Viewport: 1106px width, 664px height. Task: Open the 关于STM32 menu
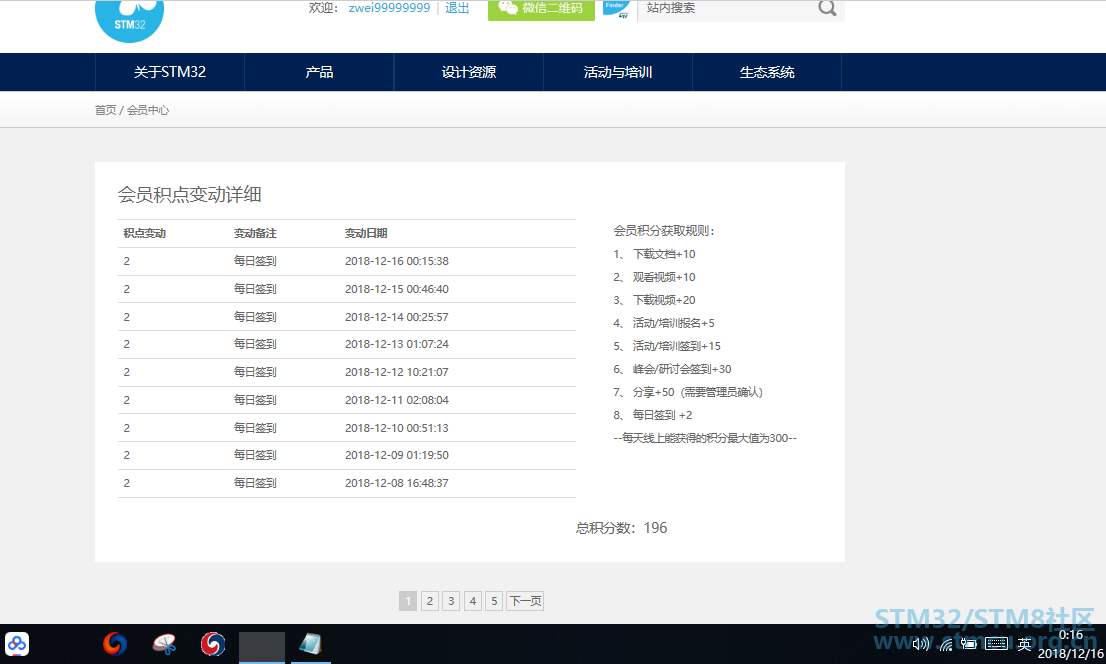coord(170,72)
